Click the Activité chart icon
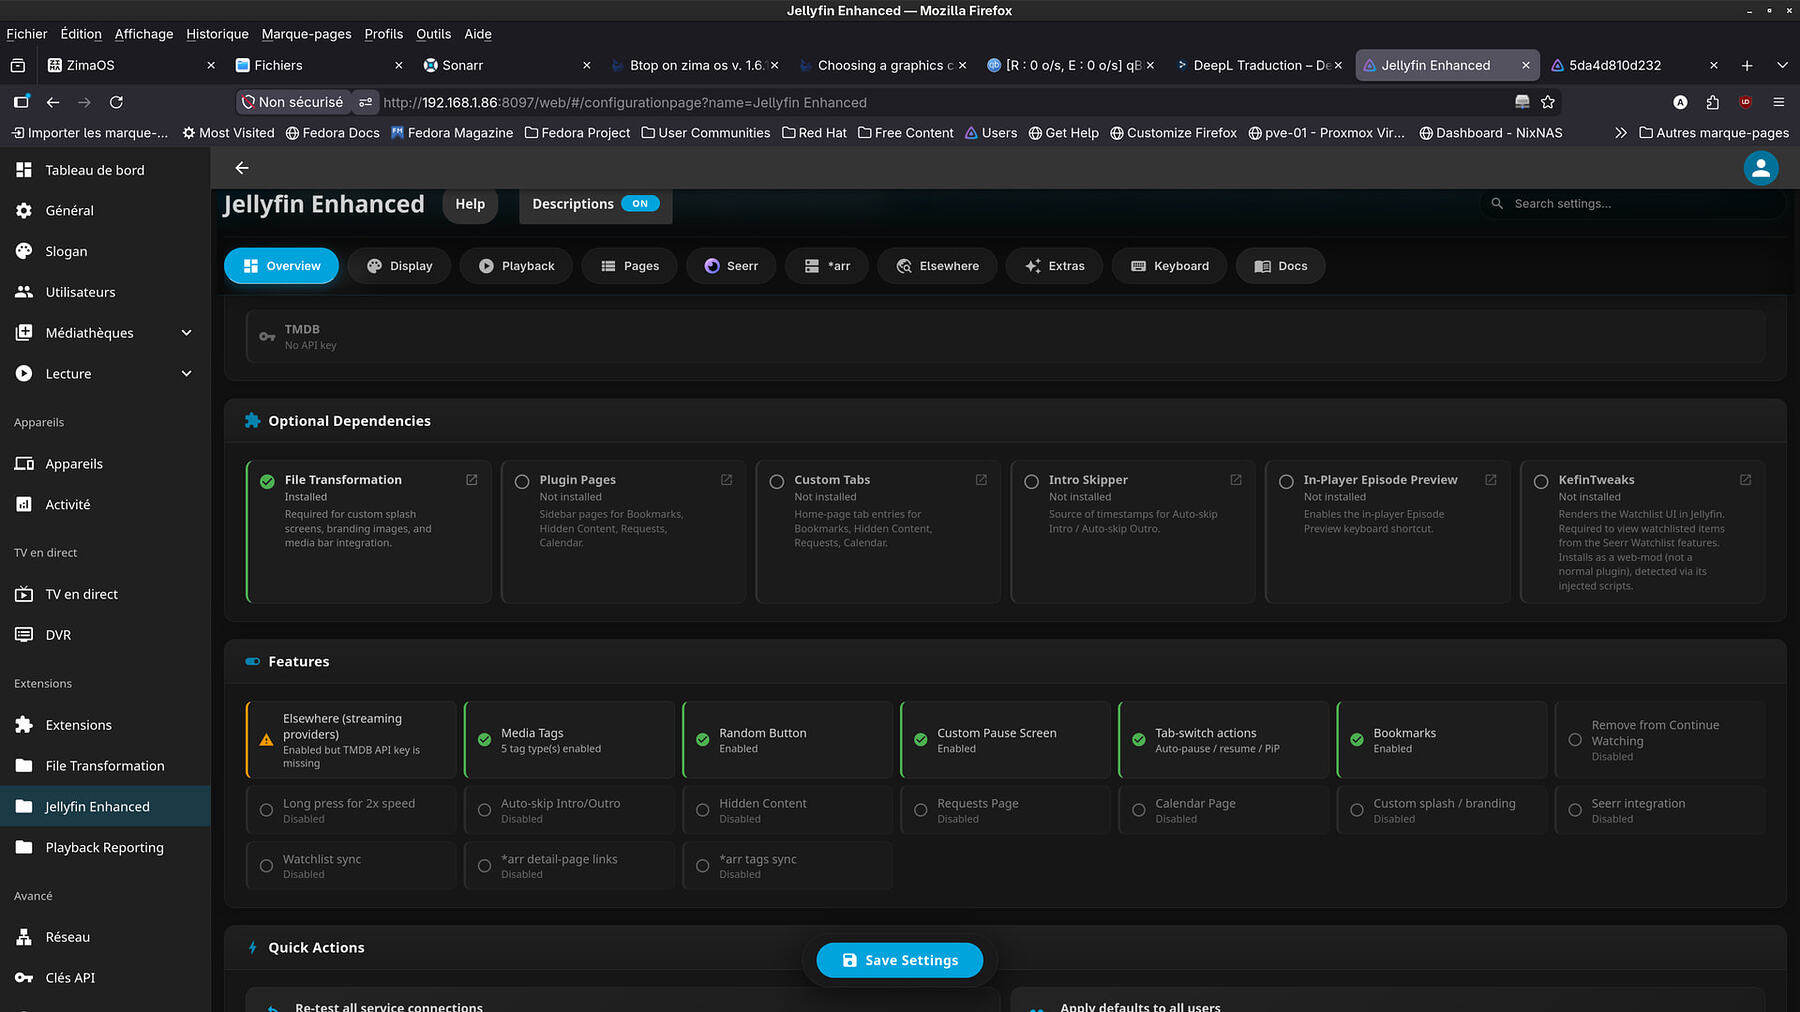The width and height of the screenshot is (1800, 1012). point(24,505)
